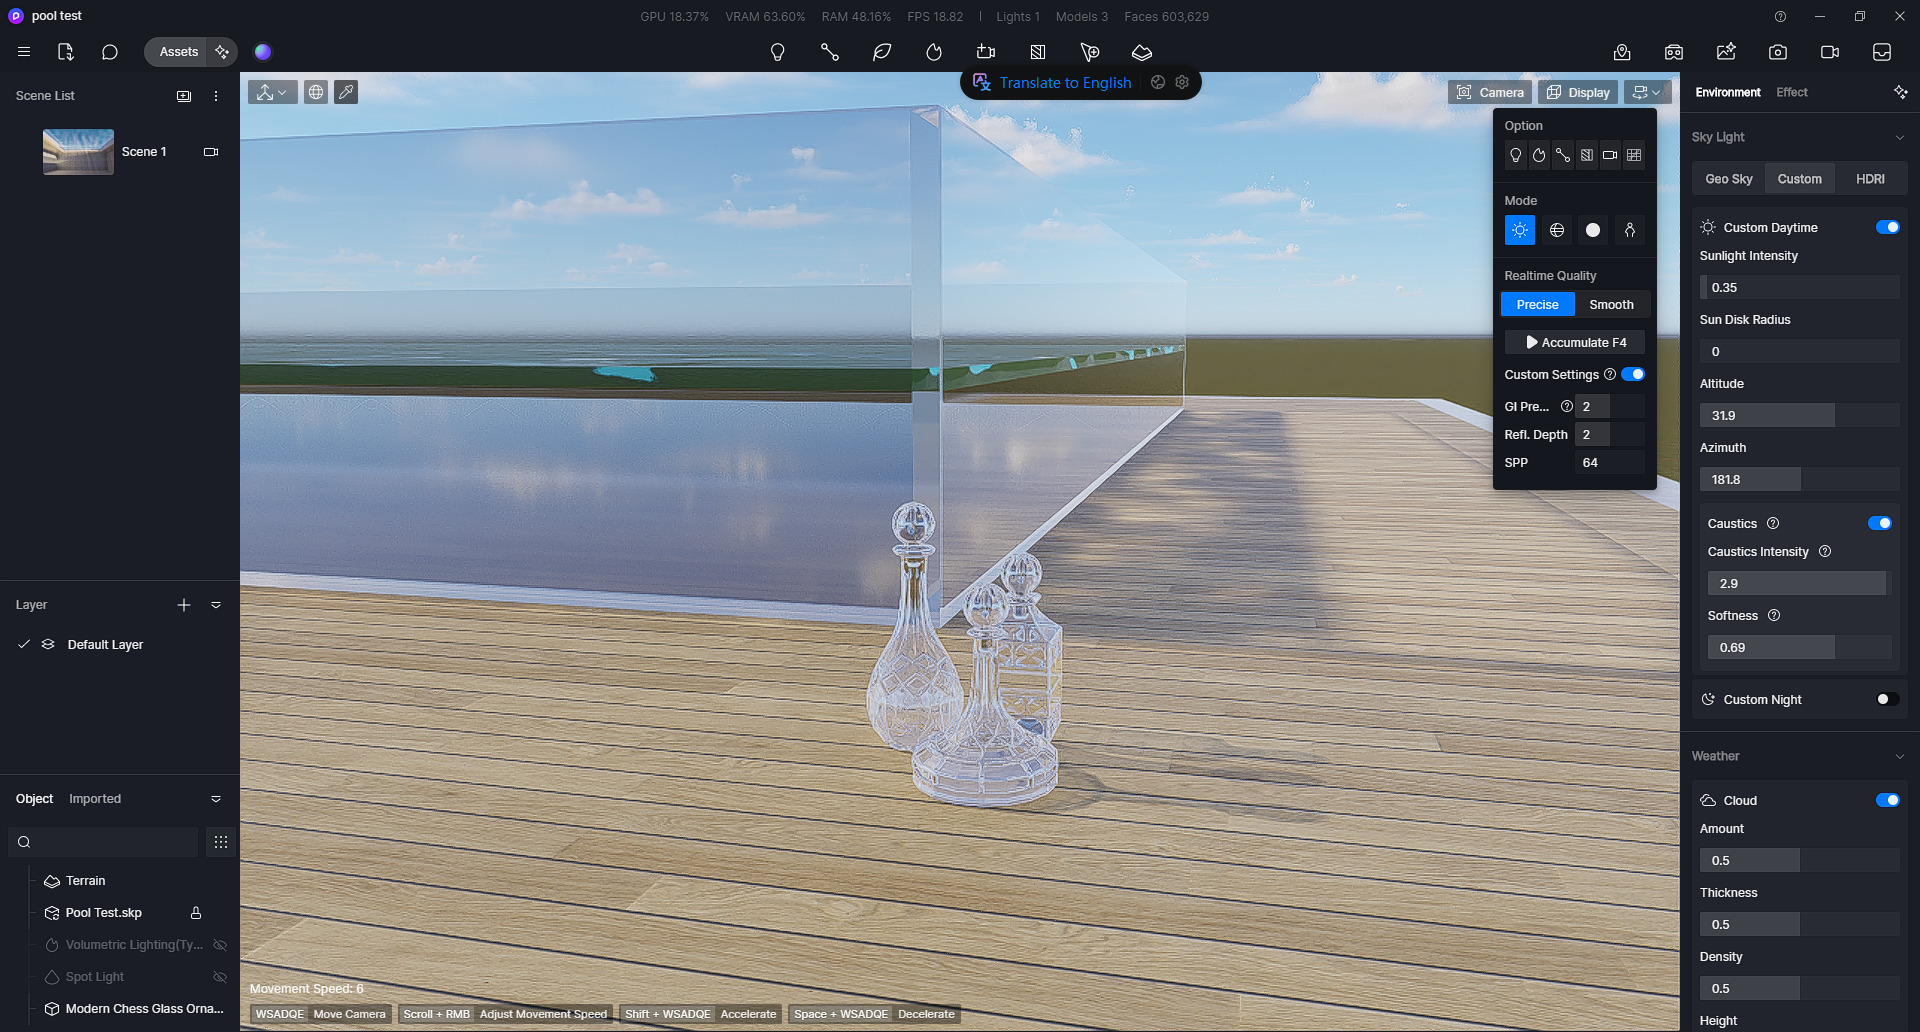Open the hamburger main menu
The width and height of the screenshot is (1920, 1032).
click(24, 52)
